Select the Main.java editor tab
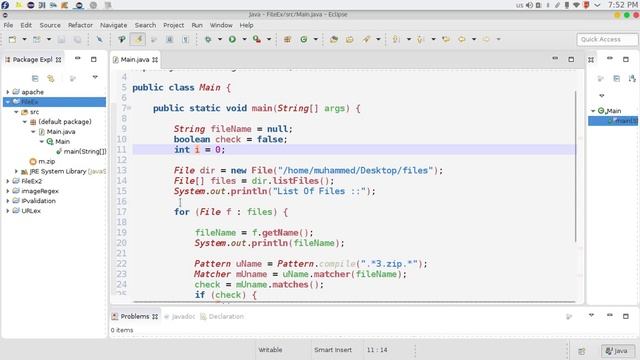The image size is (640, 360). 136,60
